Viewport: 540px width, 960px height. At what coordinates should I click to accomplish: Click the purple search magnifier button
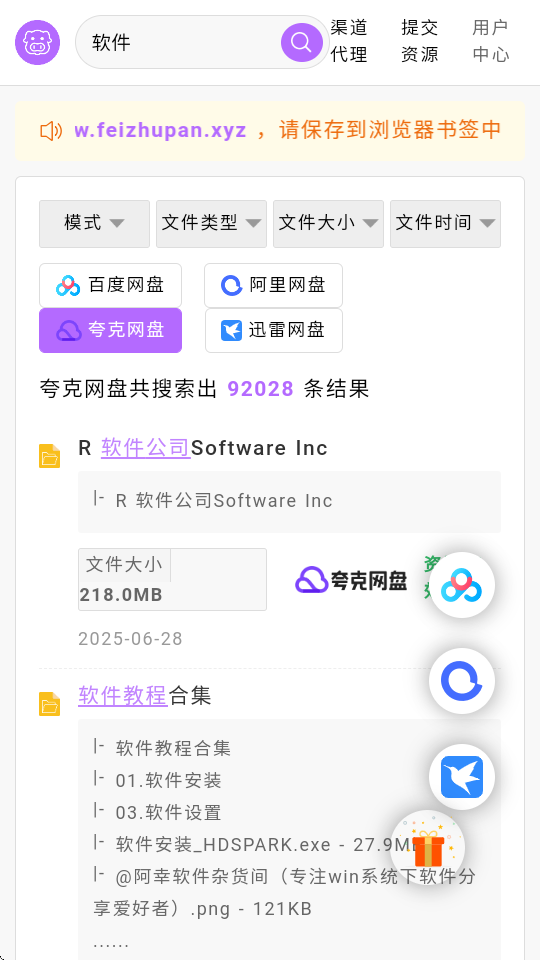click(x=301, y=42)
